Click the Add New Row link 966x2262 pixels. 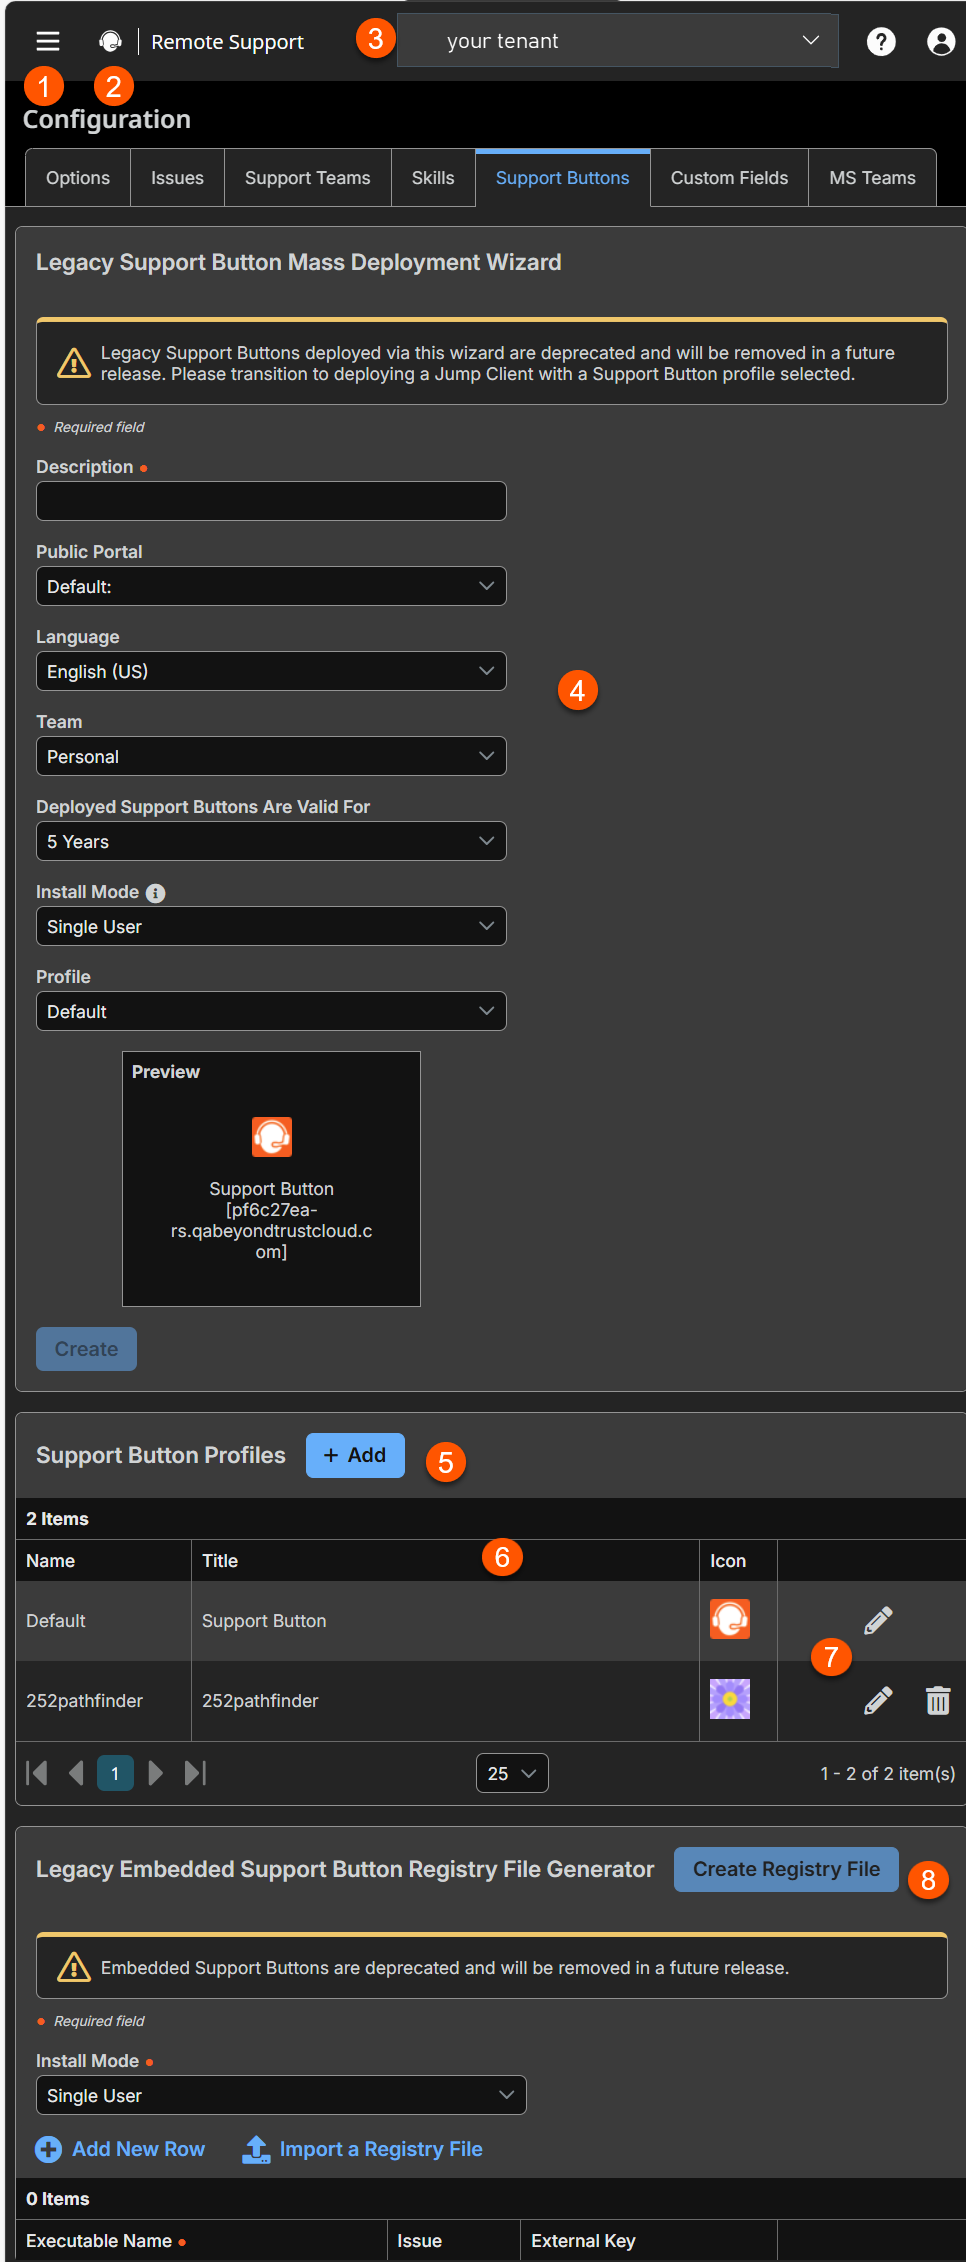click(120, 2149)
